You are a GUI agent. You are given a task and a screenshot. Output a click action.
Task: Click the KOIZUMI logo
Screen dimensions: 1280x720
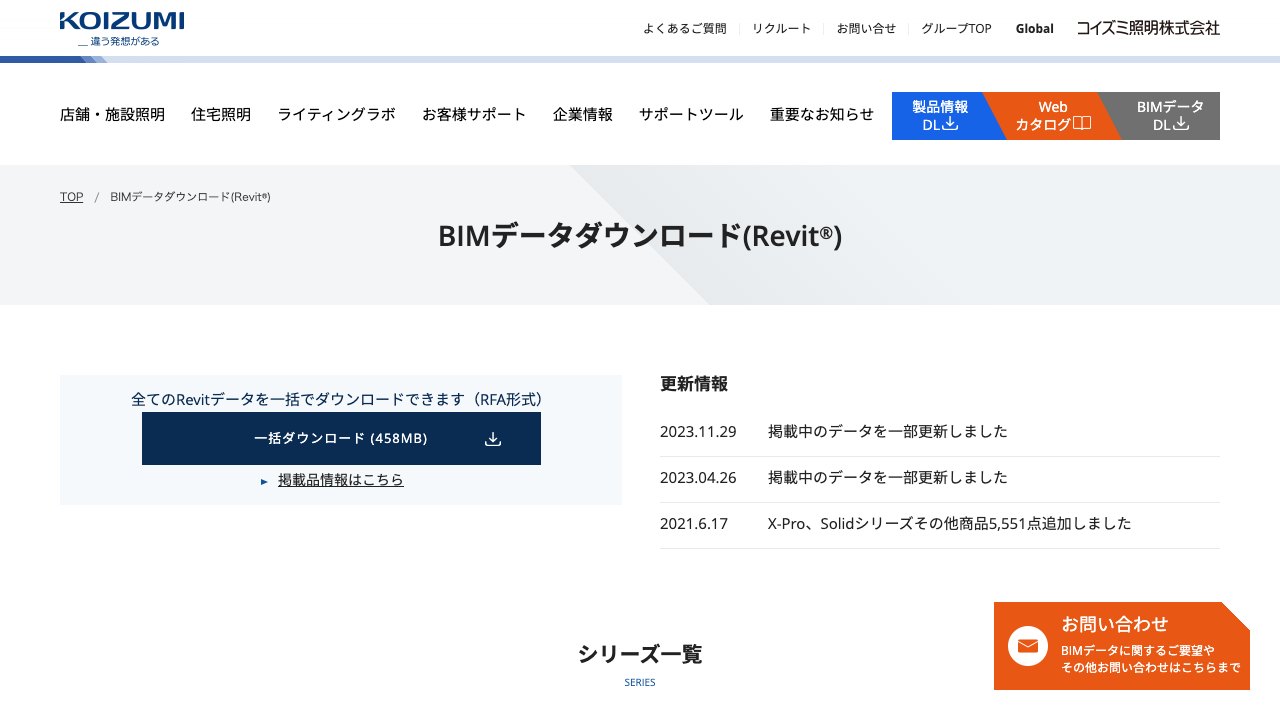(121, 29)
